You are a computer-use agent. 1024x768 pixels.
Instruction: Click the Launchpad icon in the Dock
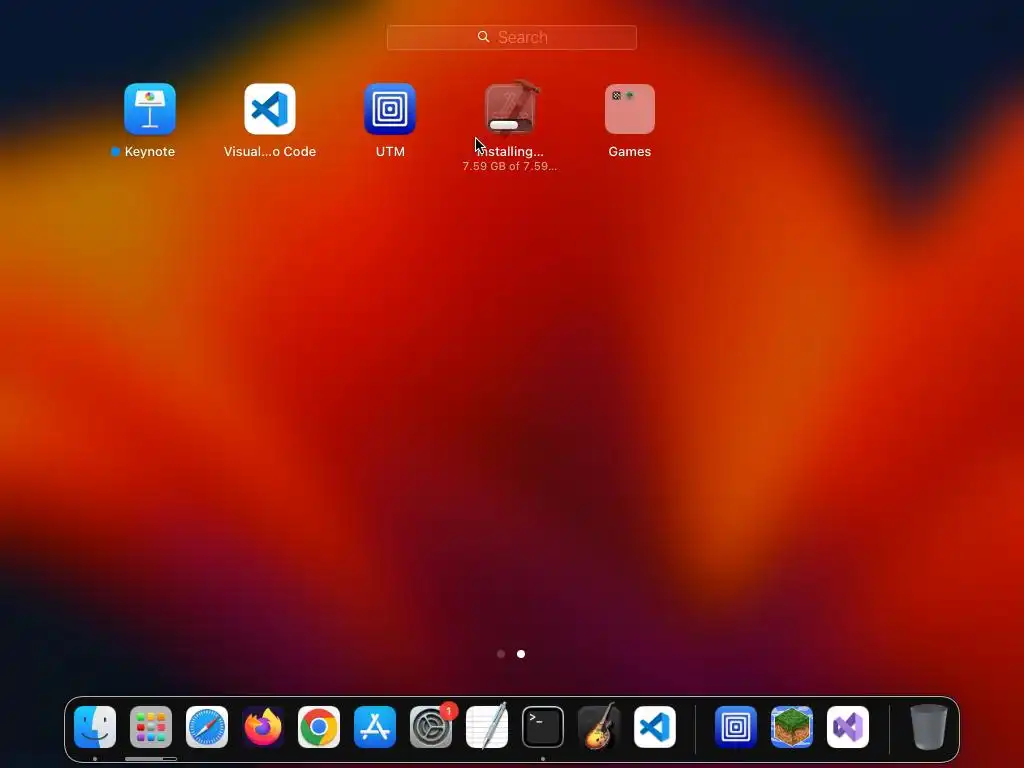[151, 727]
